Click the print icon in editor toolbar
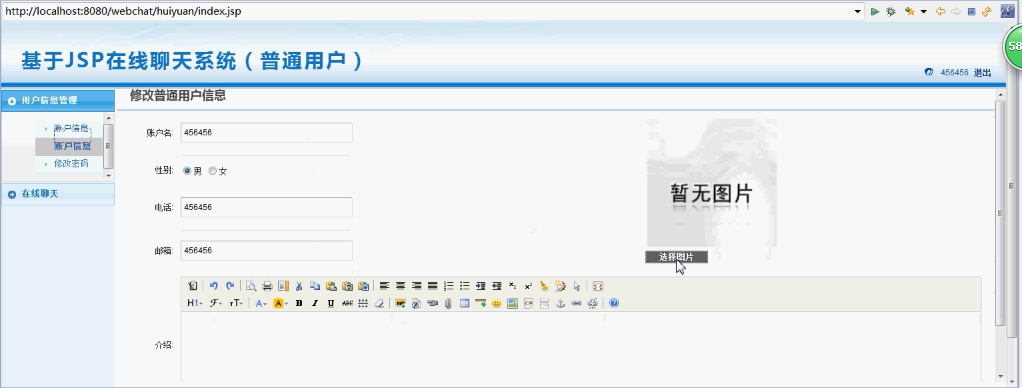 [x=267, y=286]
